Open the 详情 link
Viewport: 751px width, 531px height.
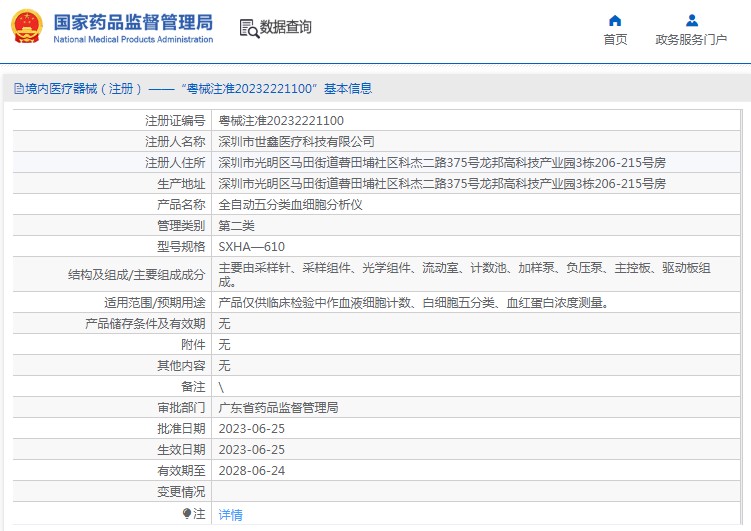click(x=230, y=515)
